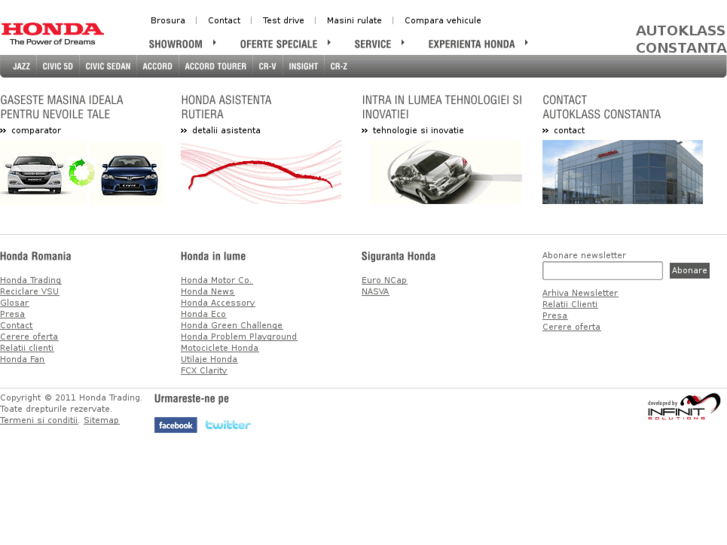Open Glosar link

pyautogui.click(x=14, y=303)
